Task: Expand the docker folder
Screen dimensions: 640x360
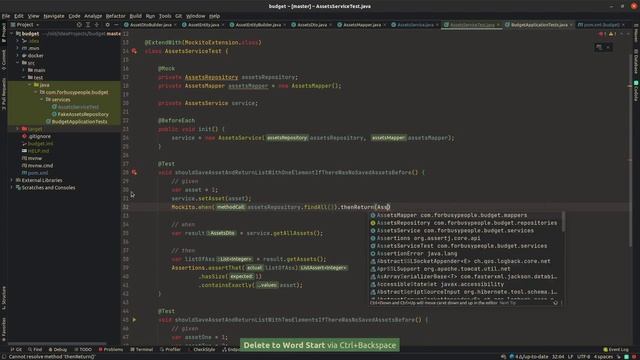Action: click(18, 56)
